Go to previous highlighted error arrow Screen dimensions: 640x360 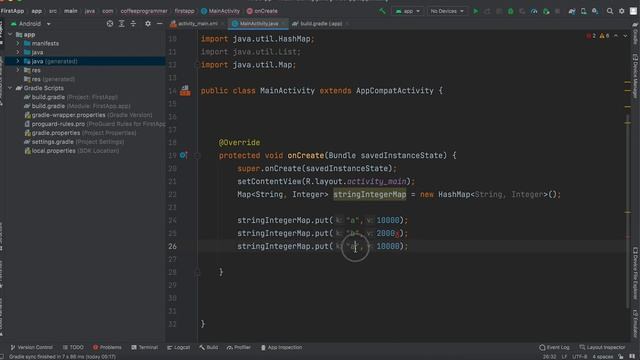tap(616, 36)
